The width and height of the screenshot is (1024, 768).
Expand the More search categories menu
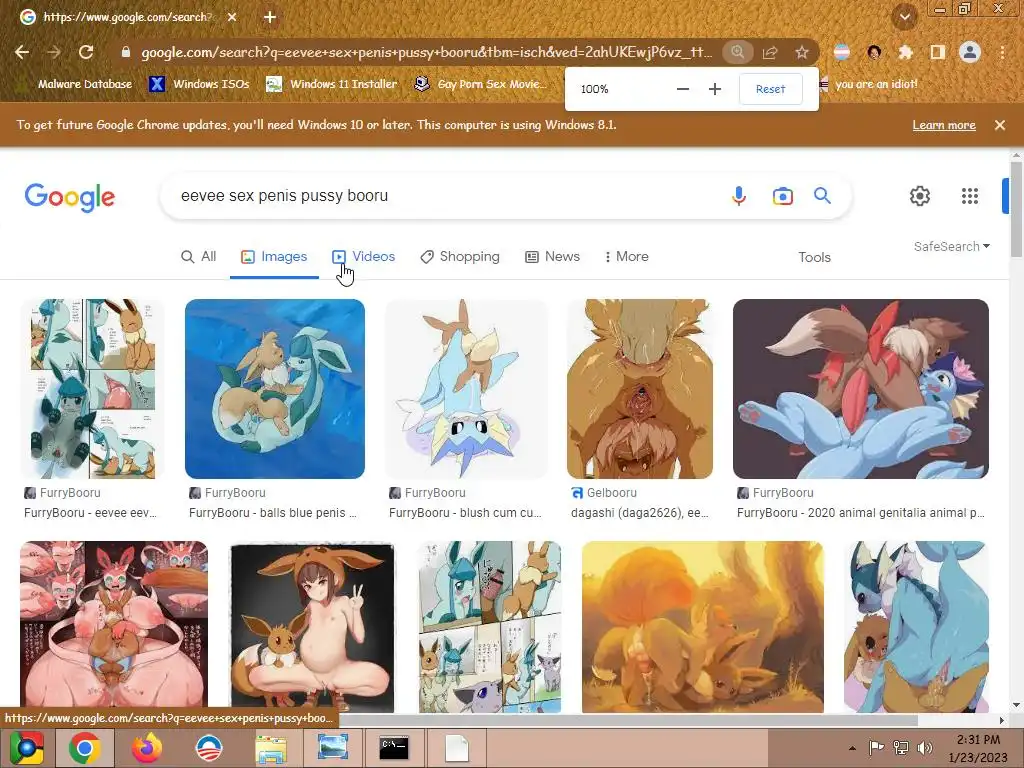626,257
